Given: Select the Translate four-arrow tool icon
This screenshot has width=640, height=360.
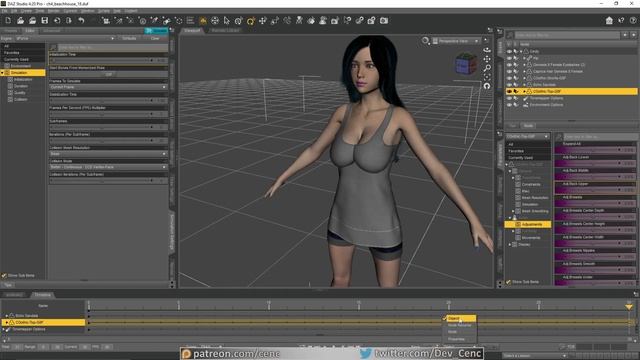Looking at the screenshot, I should tap(262, 20).
